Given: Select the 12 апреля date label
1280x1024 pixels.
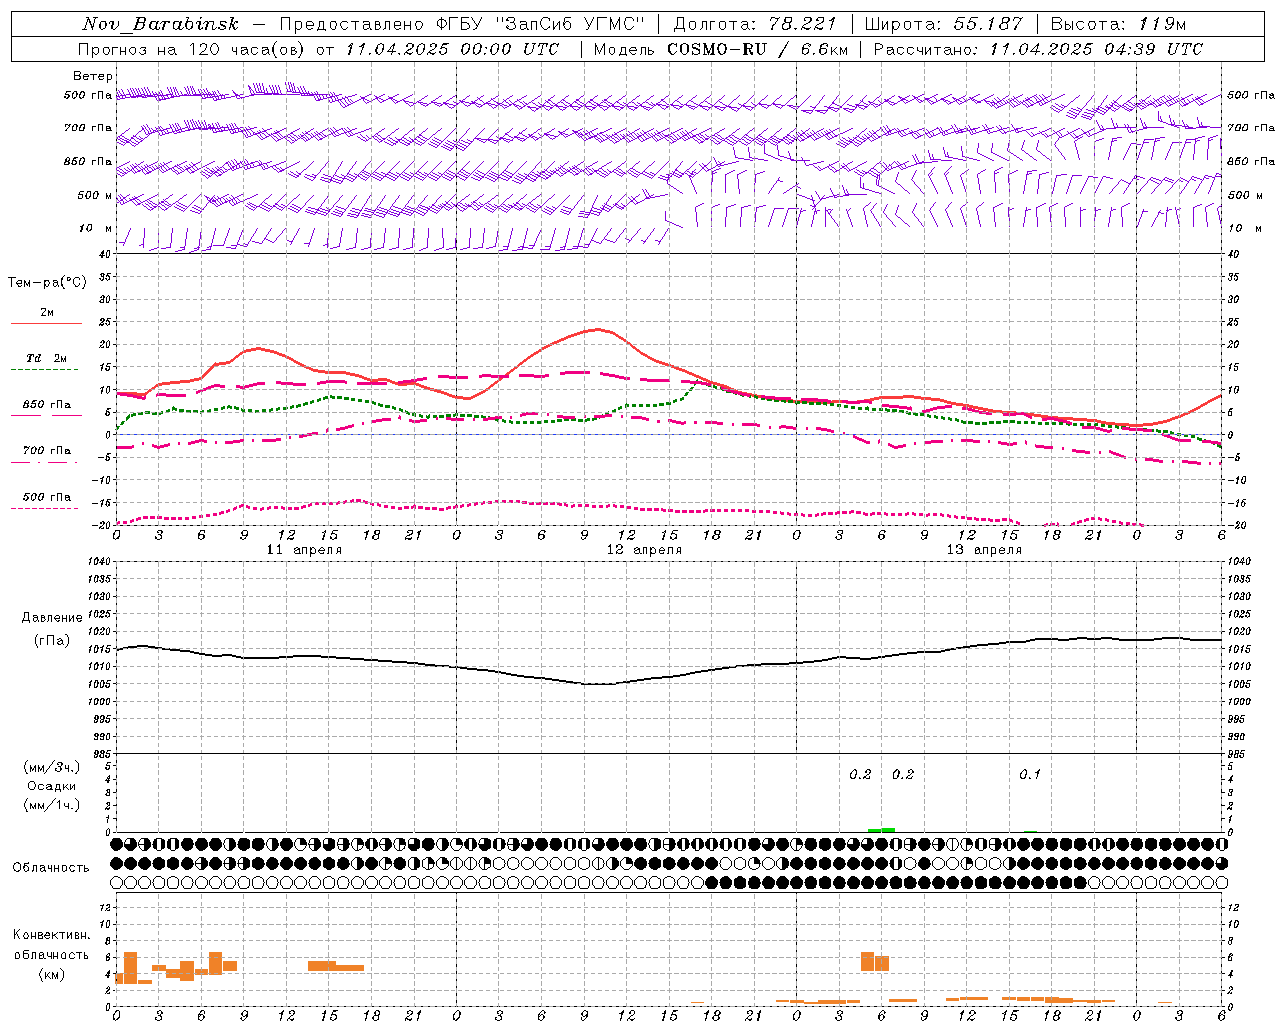Looking at the screenshot, I should (644, 550).
